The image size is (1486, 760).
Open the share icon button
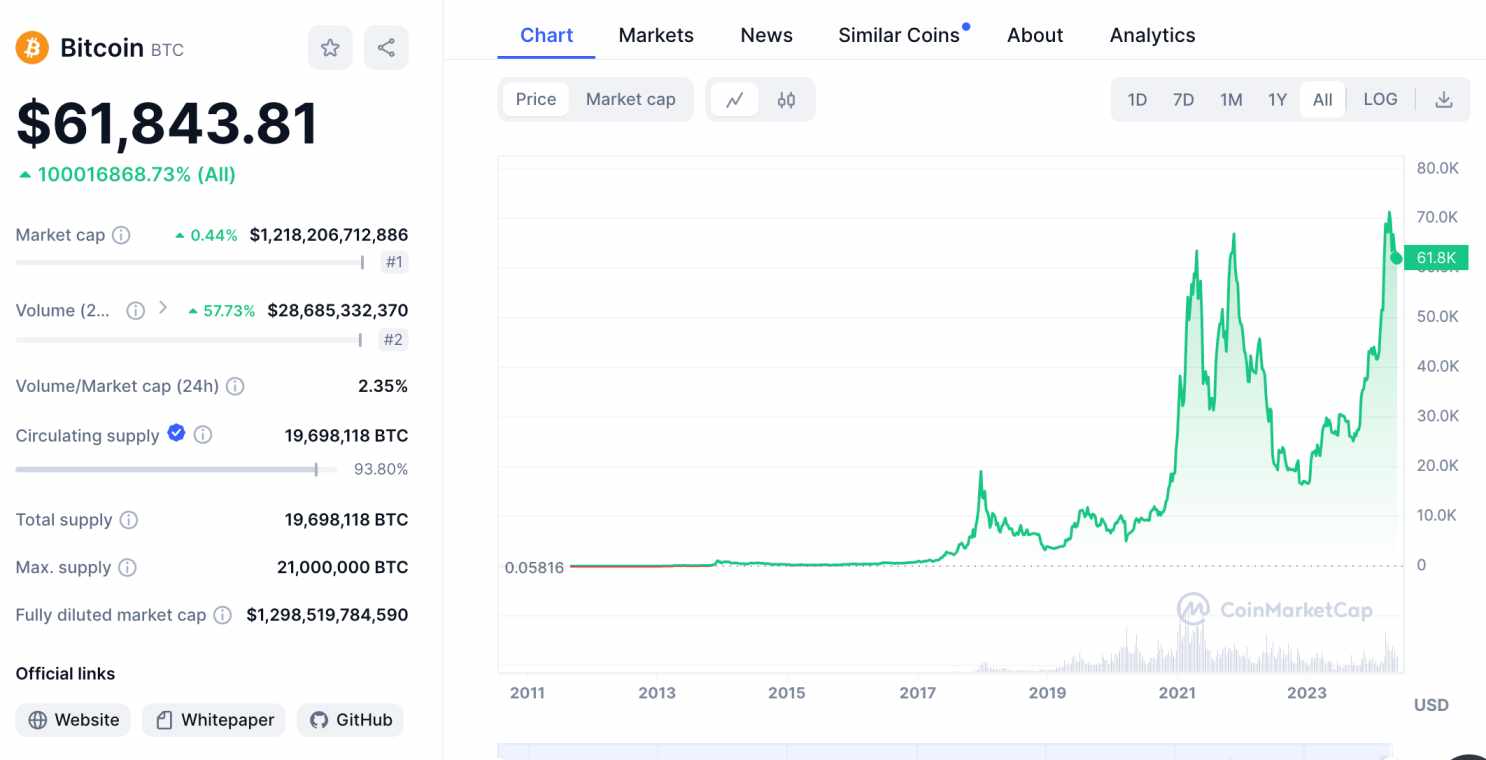pos(386,47)
